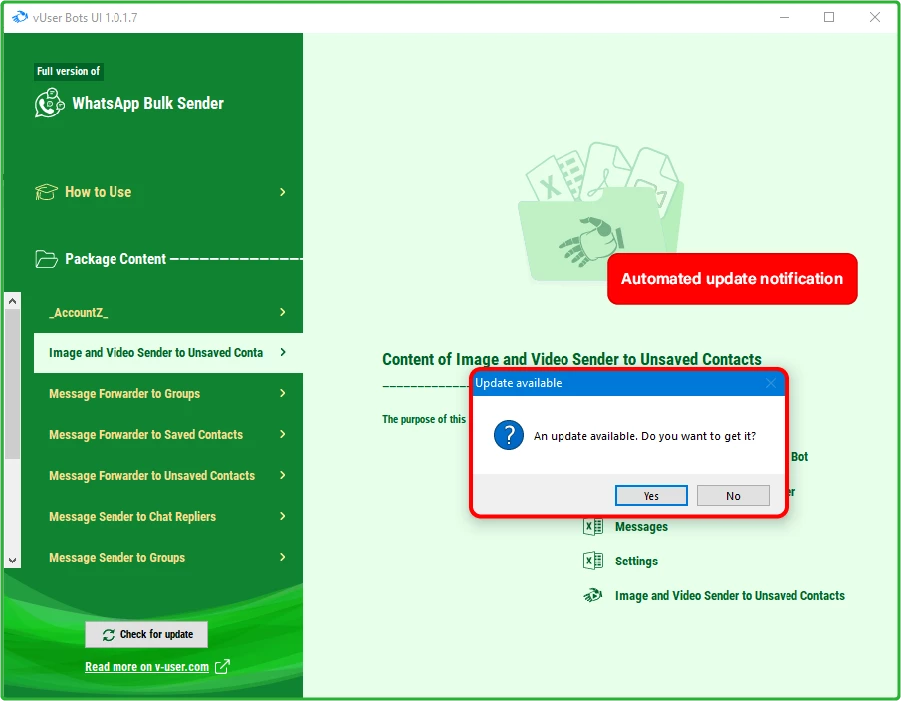Open Message Forwarder to Saved Contacts item
This screenshot has width=901, height=701.
tap(168, 434)
